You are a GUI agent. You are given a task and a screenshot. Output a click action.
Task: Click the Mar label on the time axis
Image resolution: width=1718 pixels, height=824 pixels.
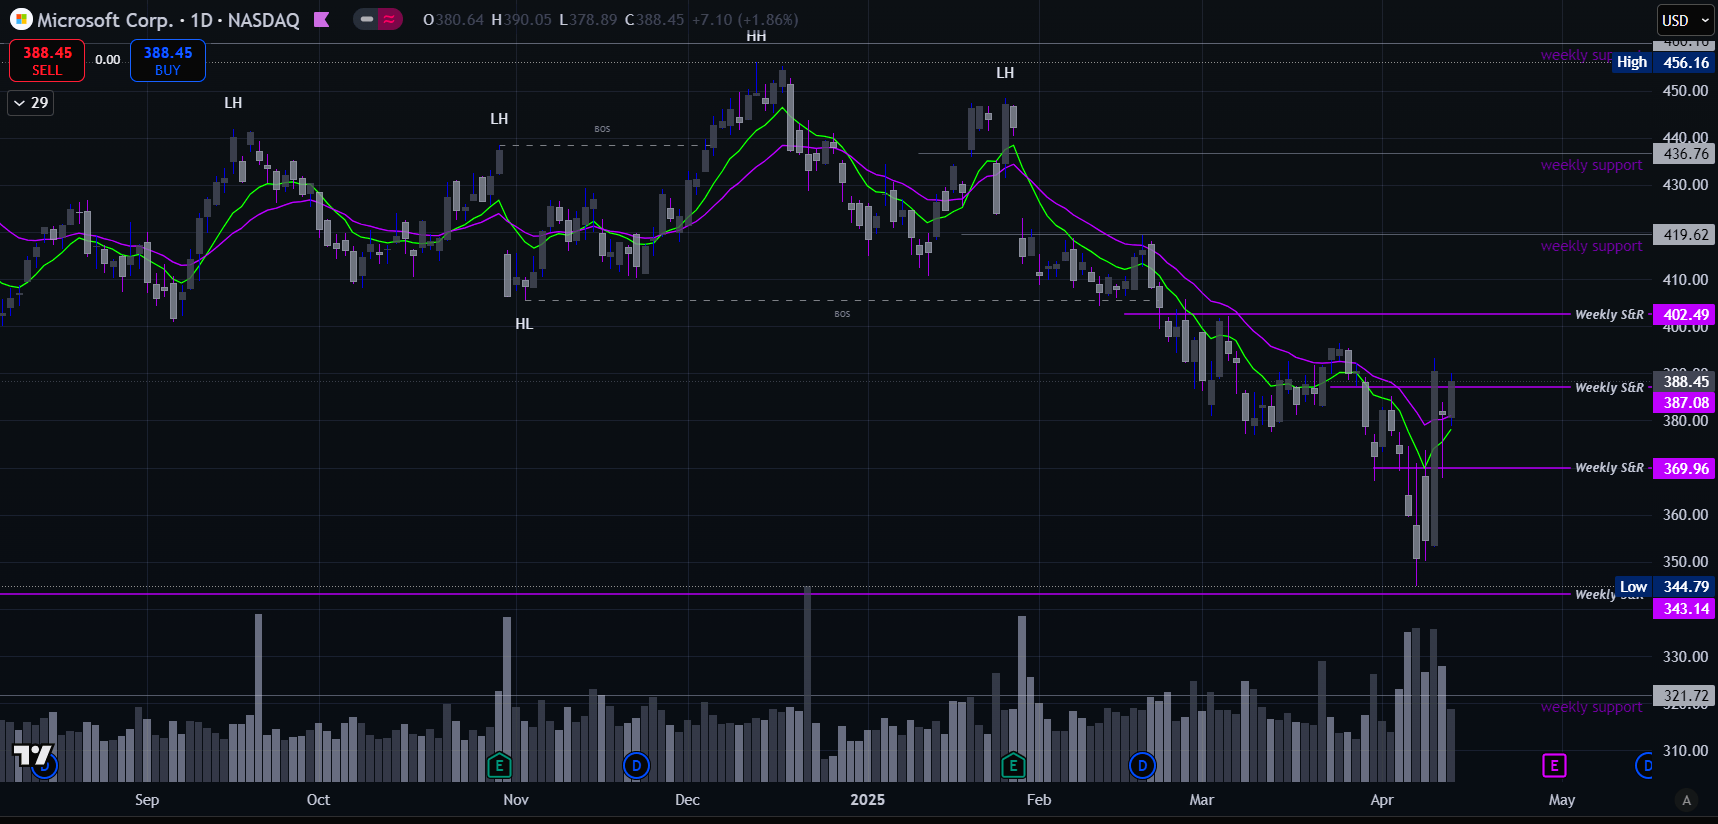coord(1201,800)
